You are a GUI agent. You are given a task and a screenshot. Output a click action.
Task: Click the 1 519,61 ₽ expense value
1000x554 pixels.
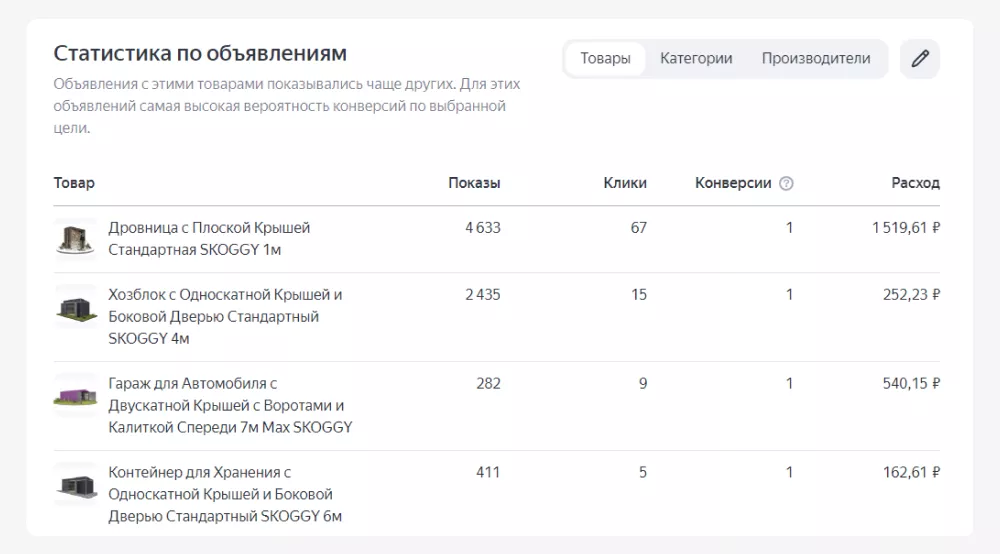[905, 228]
